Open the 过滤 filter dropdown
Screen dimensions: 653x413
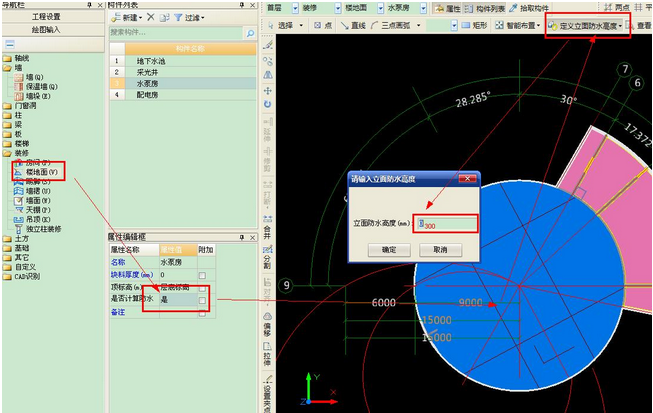[189, 17]
